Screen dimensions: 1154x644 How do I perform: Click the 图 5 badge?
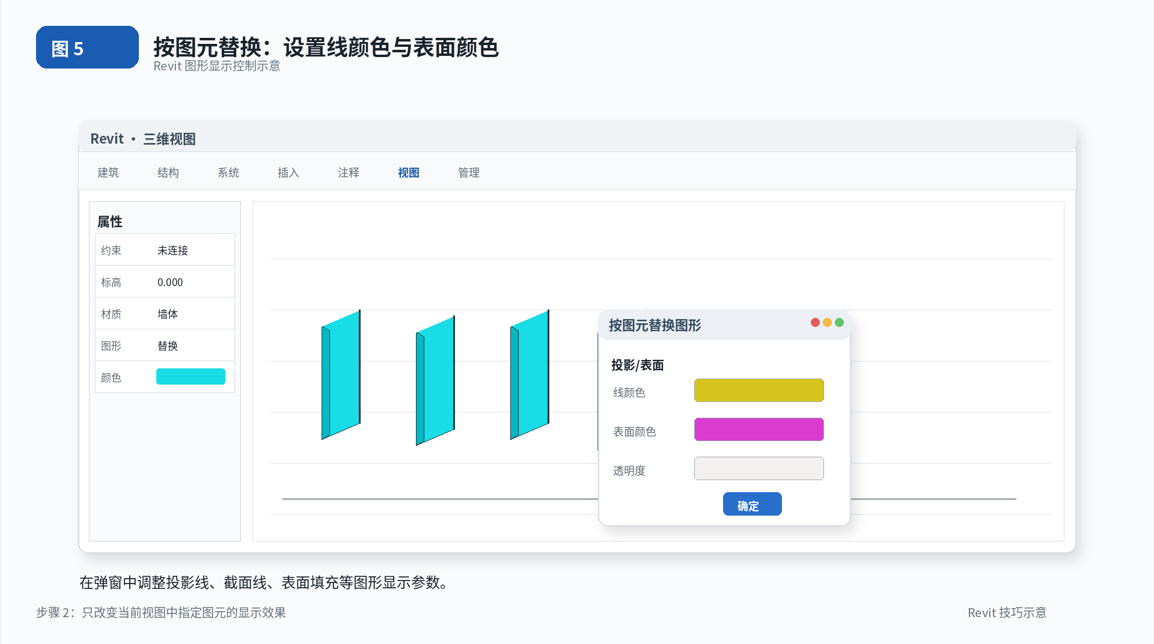pyautogui.click(x=87, y=47)
